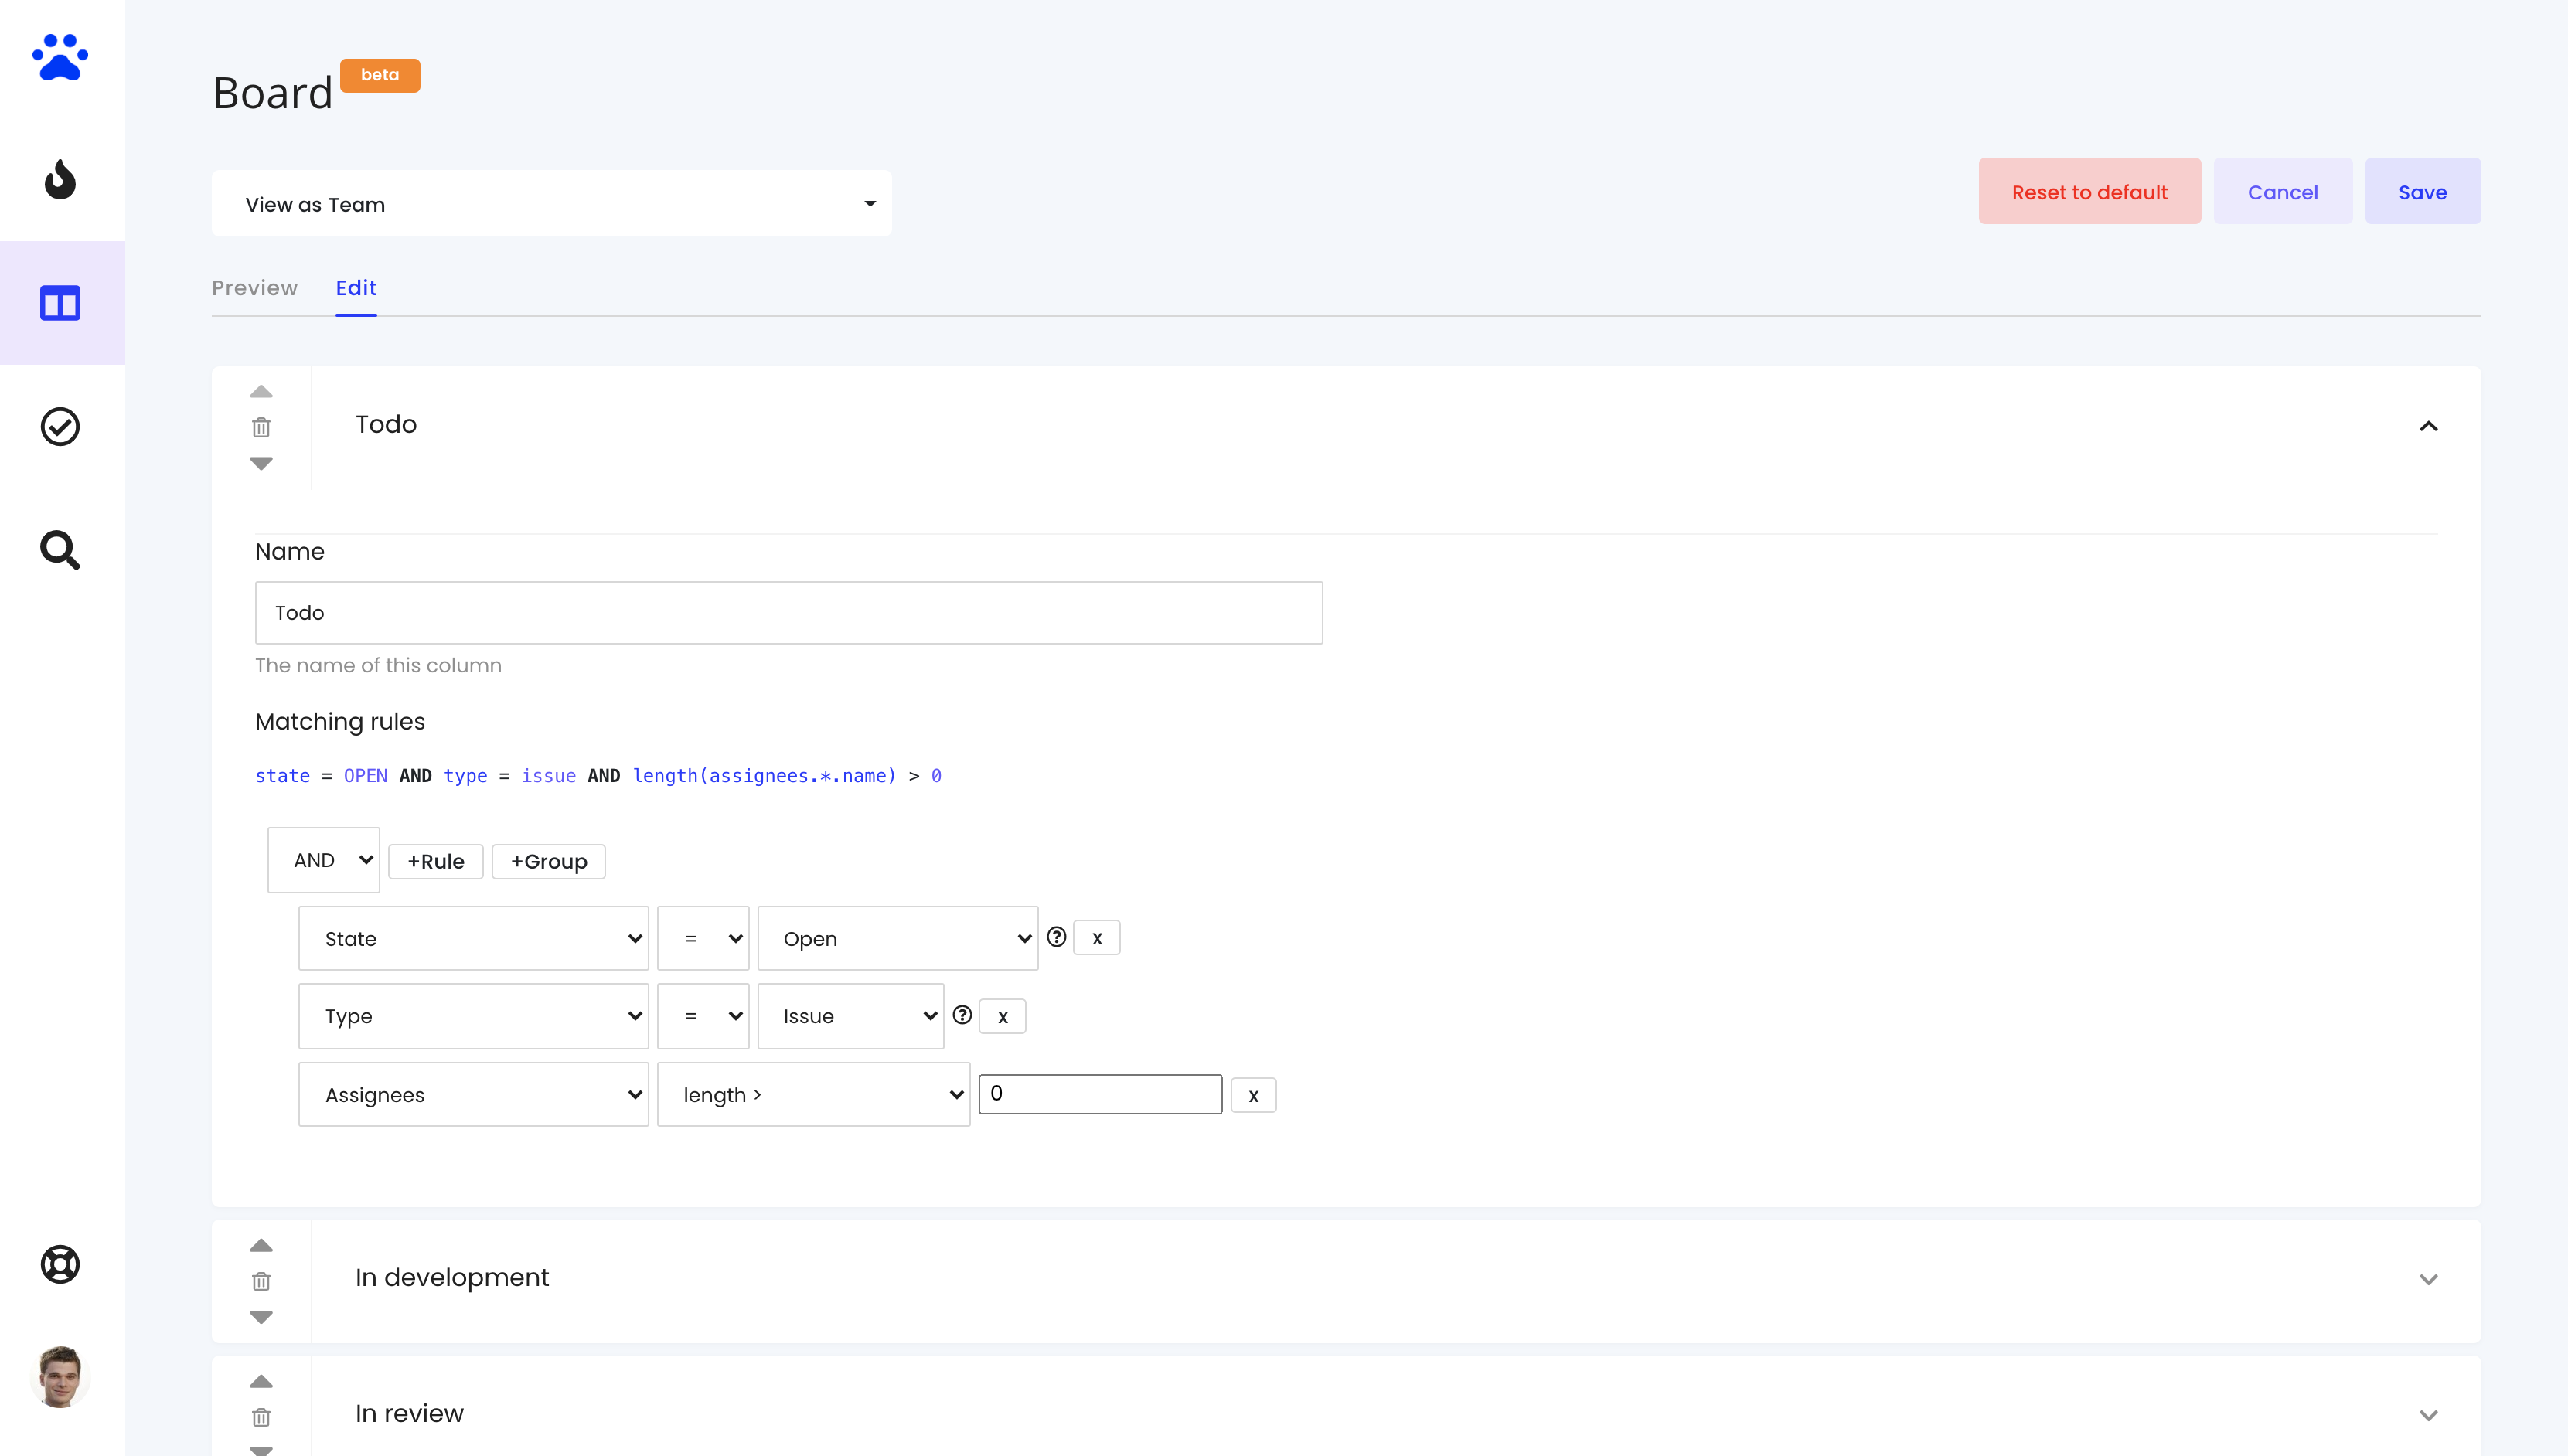
Task: Delete the In development column
Action: tap(261, 1281)
